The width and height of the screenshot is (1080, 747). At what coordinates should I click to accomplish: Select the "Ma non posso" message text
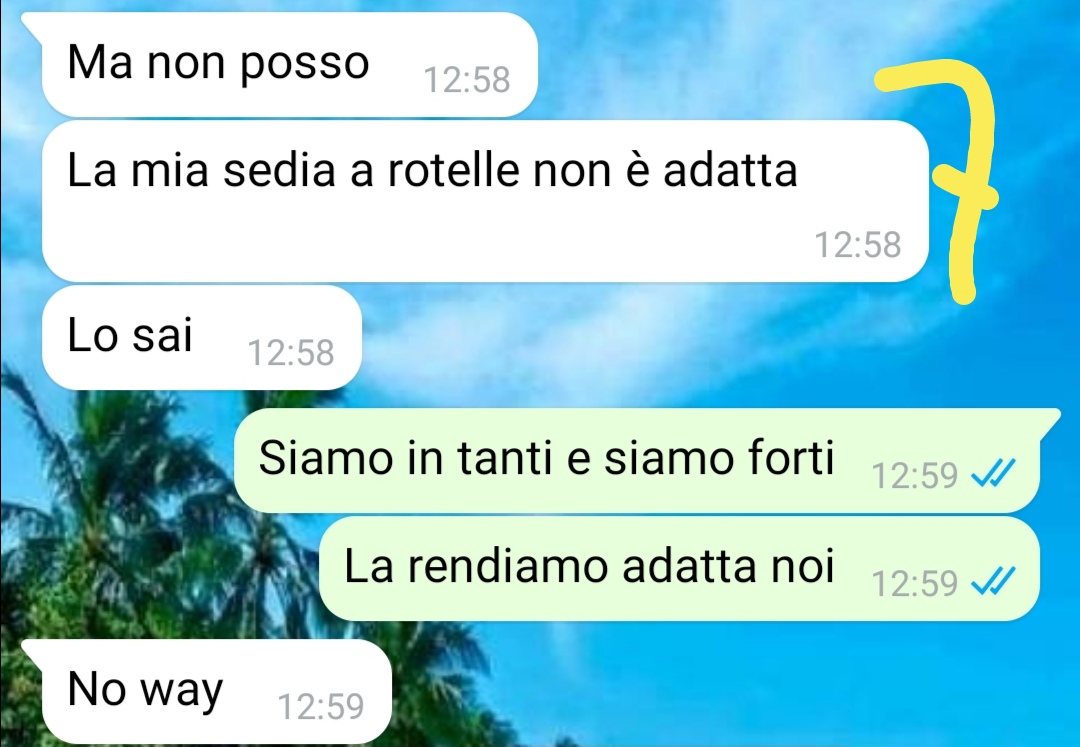click(x=218, y=63)
